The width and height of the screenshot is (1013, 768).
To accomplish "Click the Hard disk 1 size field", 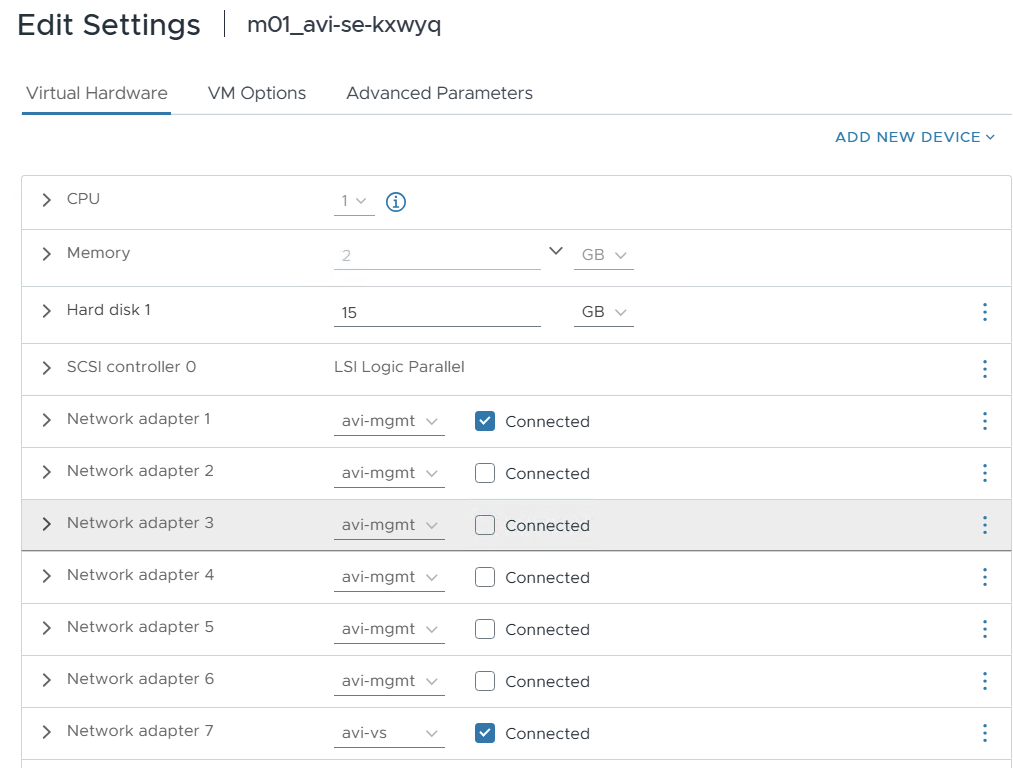I will (436, 312).
